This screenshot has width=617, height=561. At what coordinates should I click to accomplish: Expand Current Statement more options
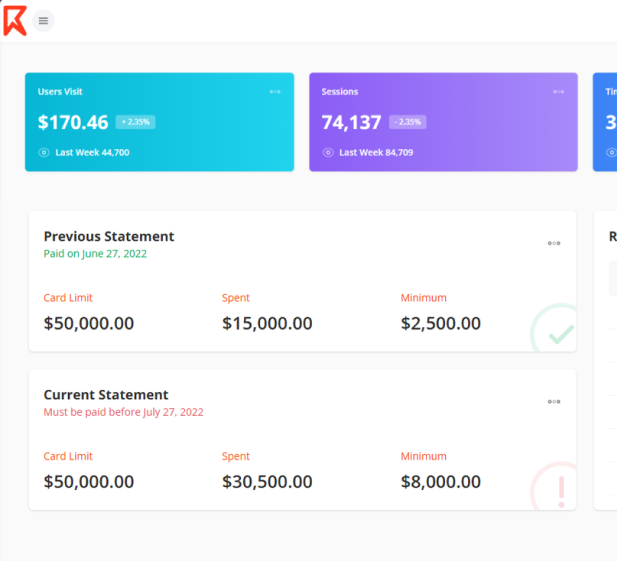pos(554,402)
